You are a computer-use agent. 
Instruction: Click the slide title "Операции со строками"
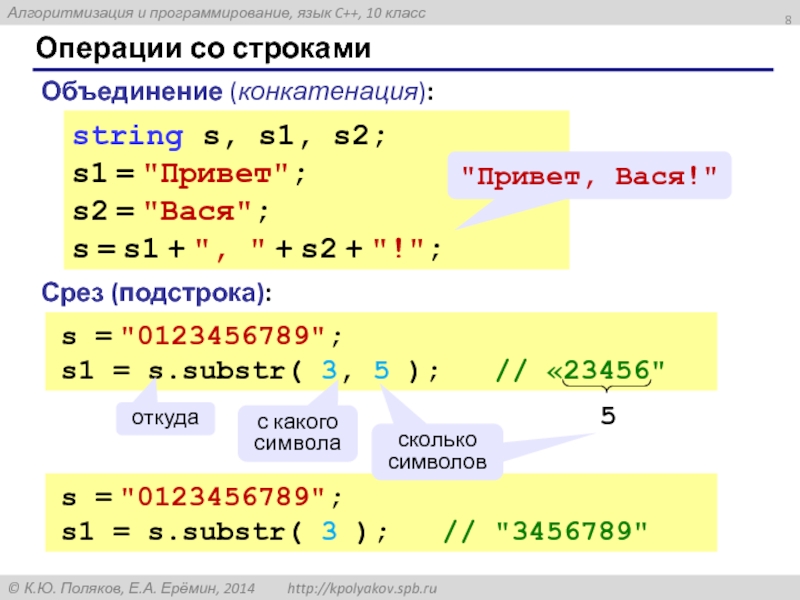203,49
